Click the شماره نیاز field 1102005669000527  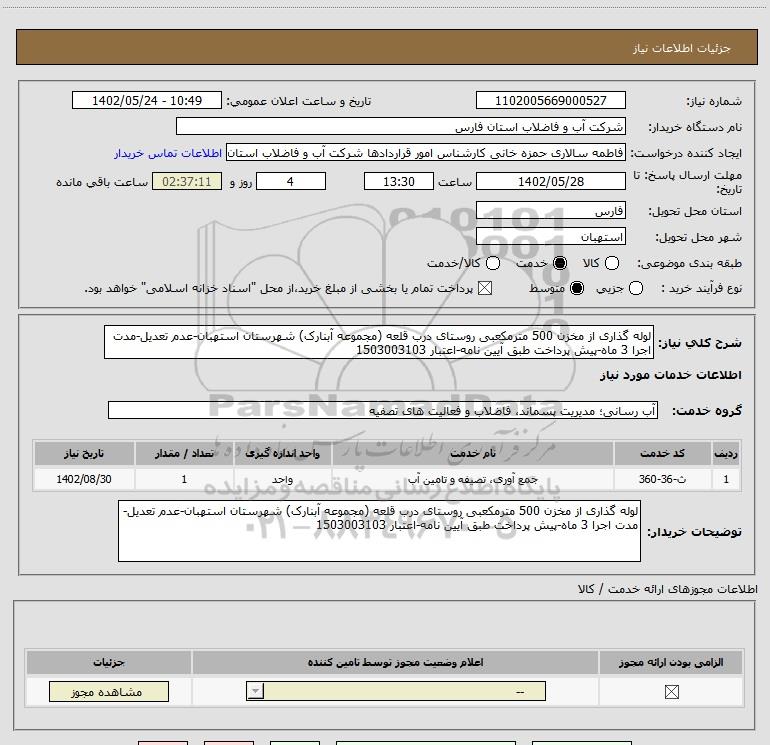pyautogui.click(x=550, y=100)
